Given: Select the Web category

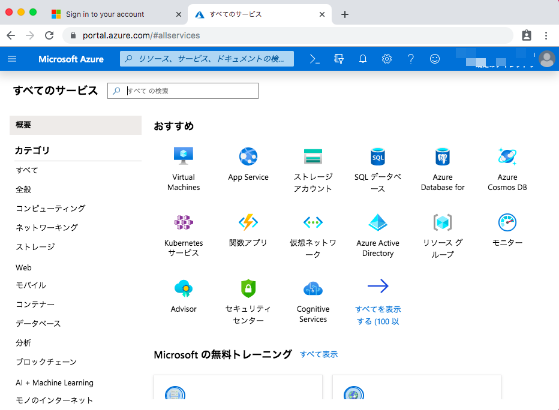Looking at the screenshot, I should 23,267.
